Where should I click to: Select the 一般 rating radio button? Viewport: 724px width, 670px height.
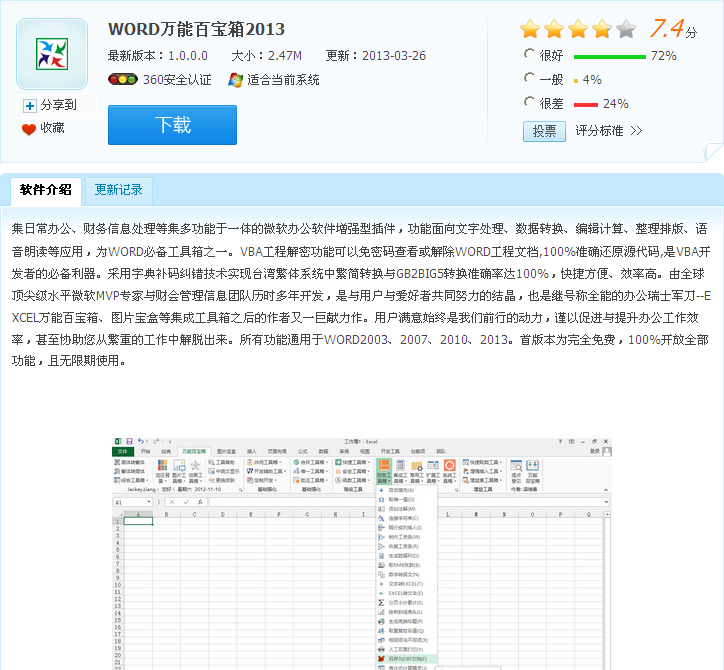(x=529, y=78)
